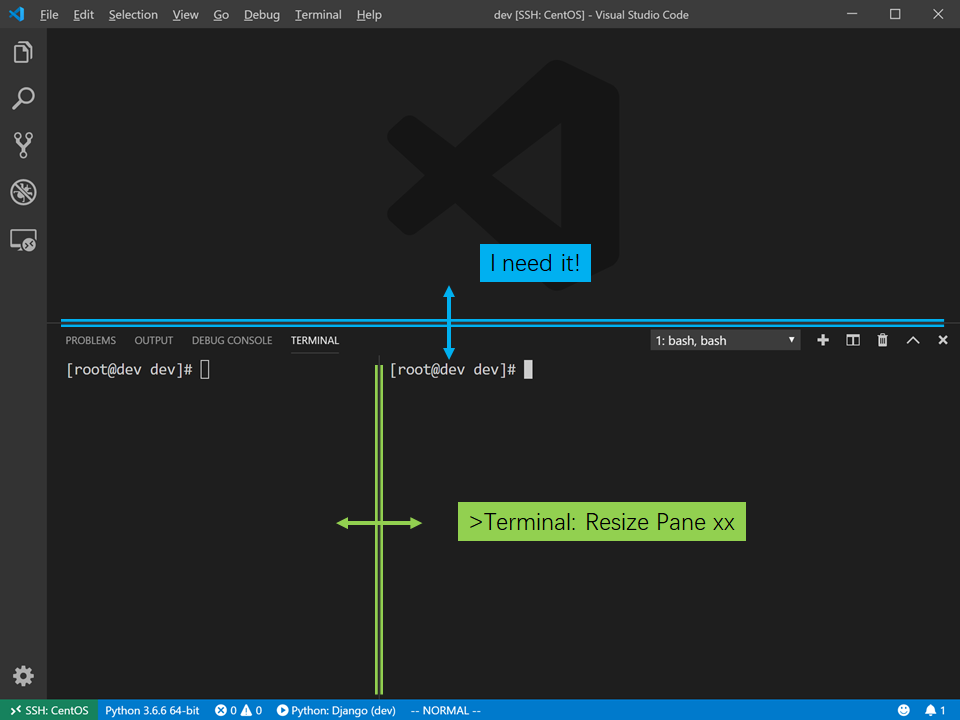Send feedback using the smiley icon
The image size is (960, 720).
(x=904, y=710)
